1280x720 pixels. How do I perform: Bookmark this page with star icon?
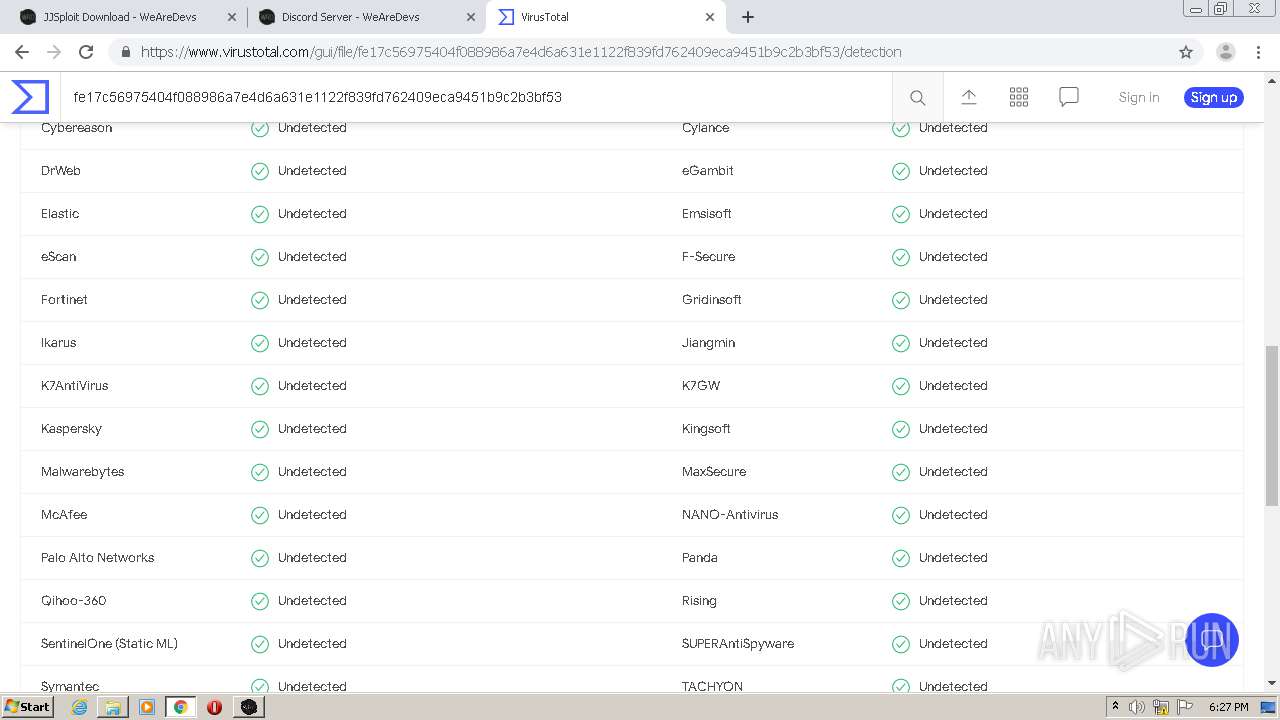point(1186,52)
